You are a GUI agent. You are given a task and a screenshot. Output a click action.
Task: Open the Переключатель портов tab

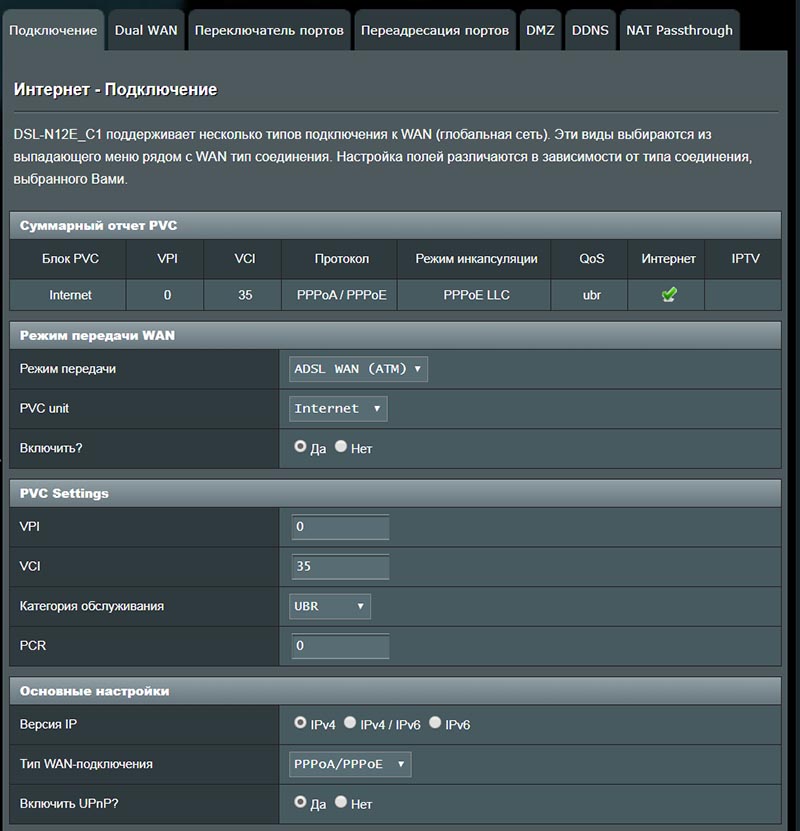[x=269, y=30]
